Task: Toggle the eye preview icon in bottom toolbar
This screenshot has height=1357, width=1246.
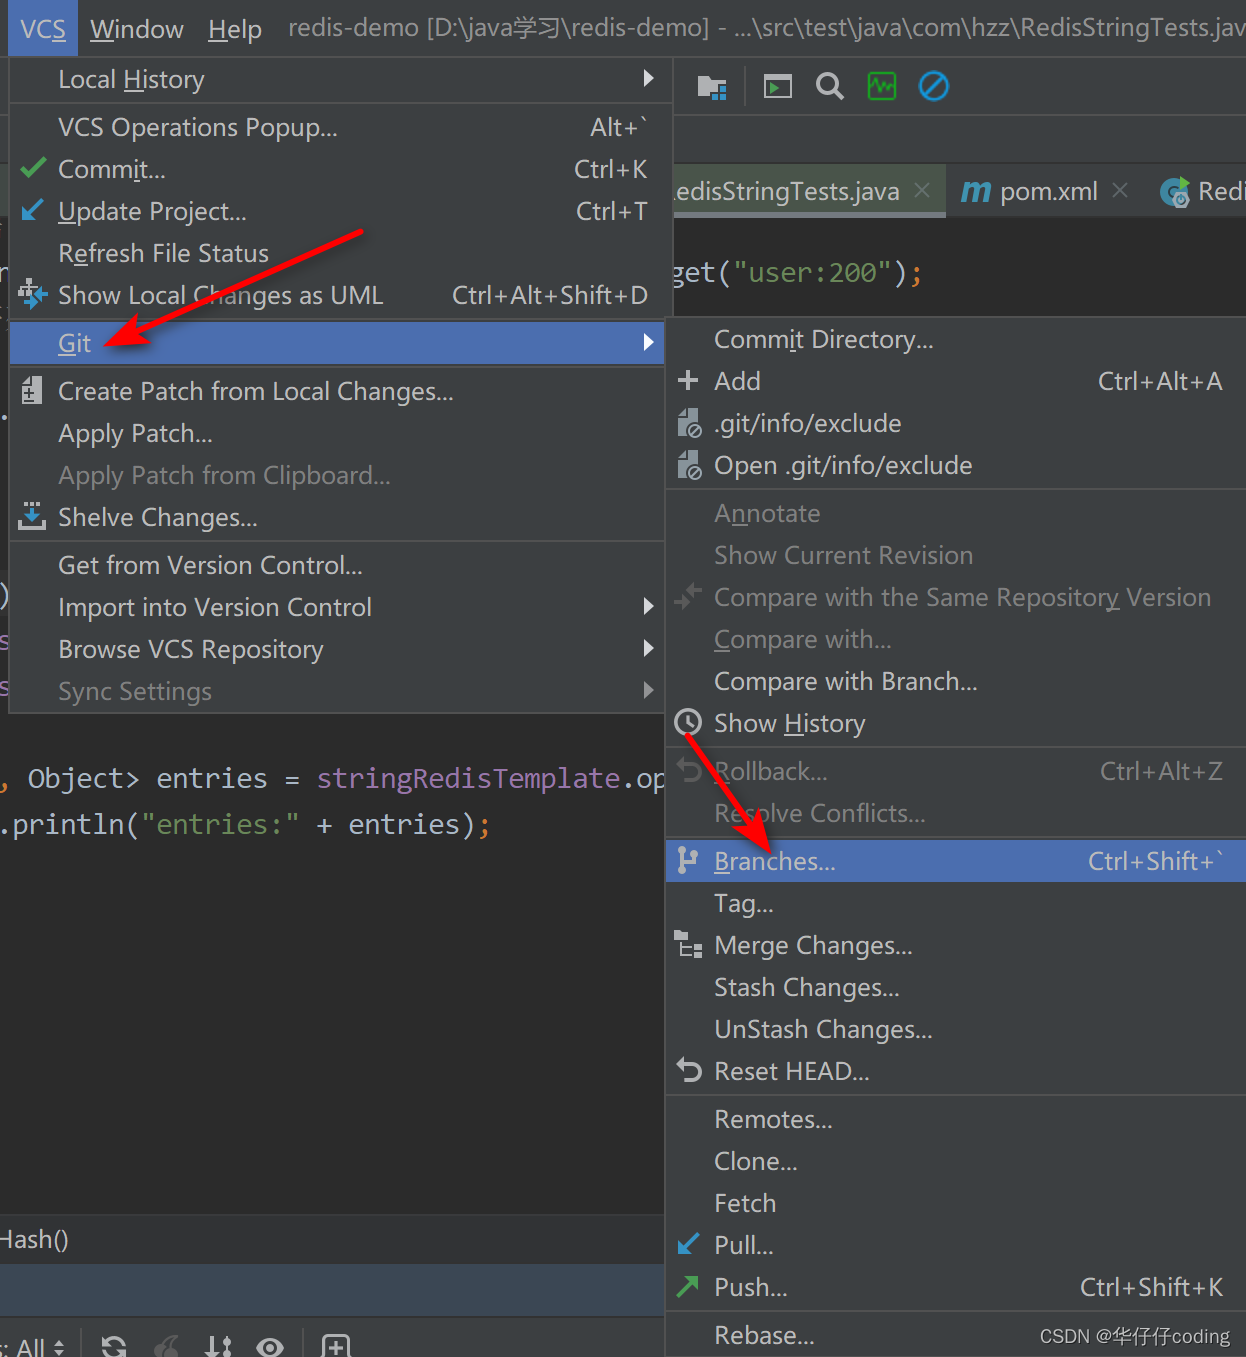Action: click(270, 1347)
